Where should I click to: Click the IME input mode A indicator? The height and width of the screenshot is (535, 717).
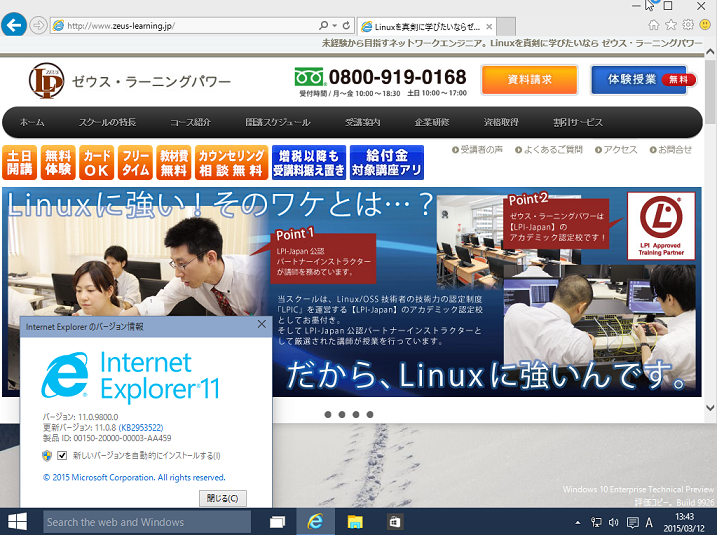click(649, 522)
